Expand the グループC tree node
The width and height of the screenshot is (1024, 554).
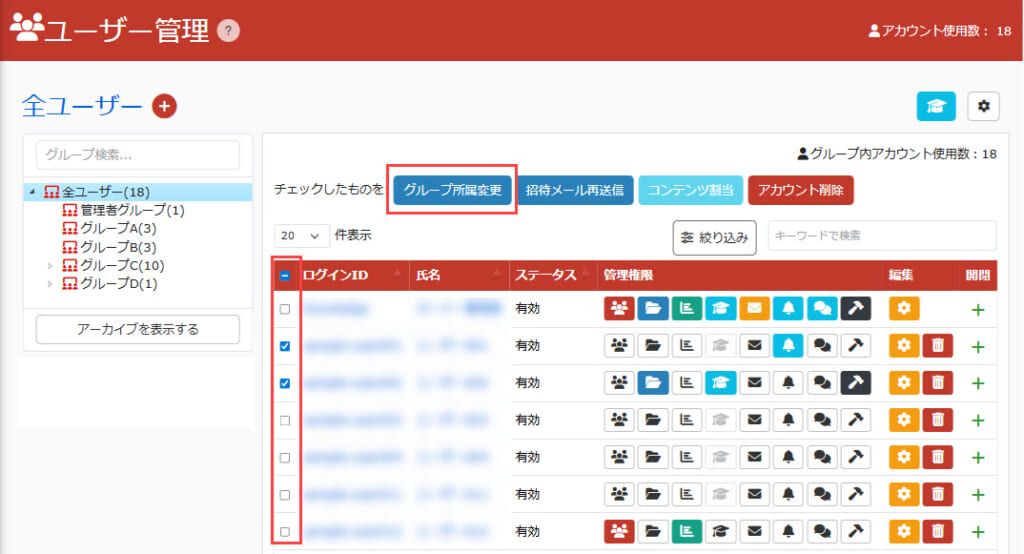(52, 265)
